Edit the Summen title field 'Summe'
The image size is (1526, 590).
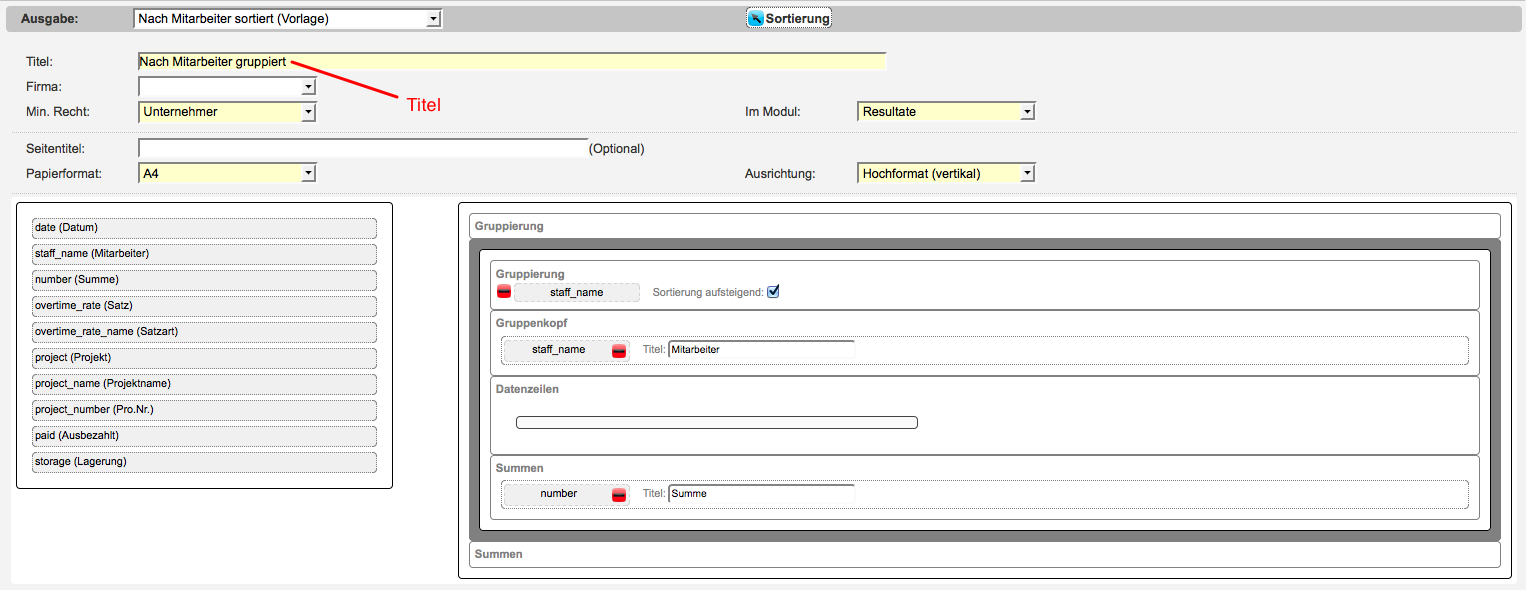tap(761, 494)
